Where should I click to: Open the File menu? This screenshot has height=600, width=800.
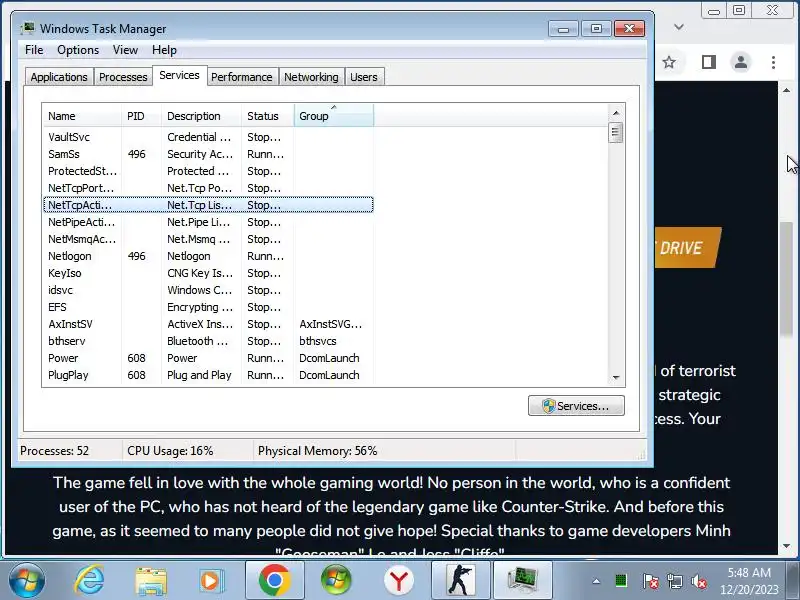pos(34,50)
